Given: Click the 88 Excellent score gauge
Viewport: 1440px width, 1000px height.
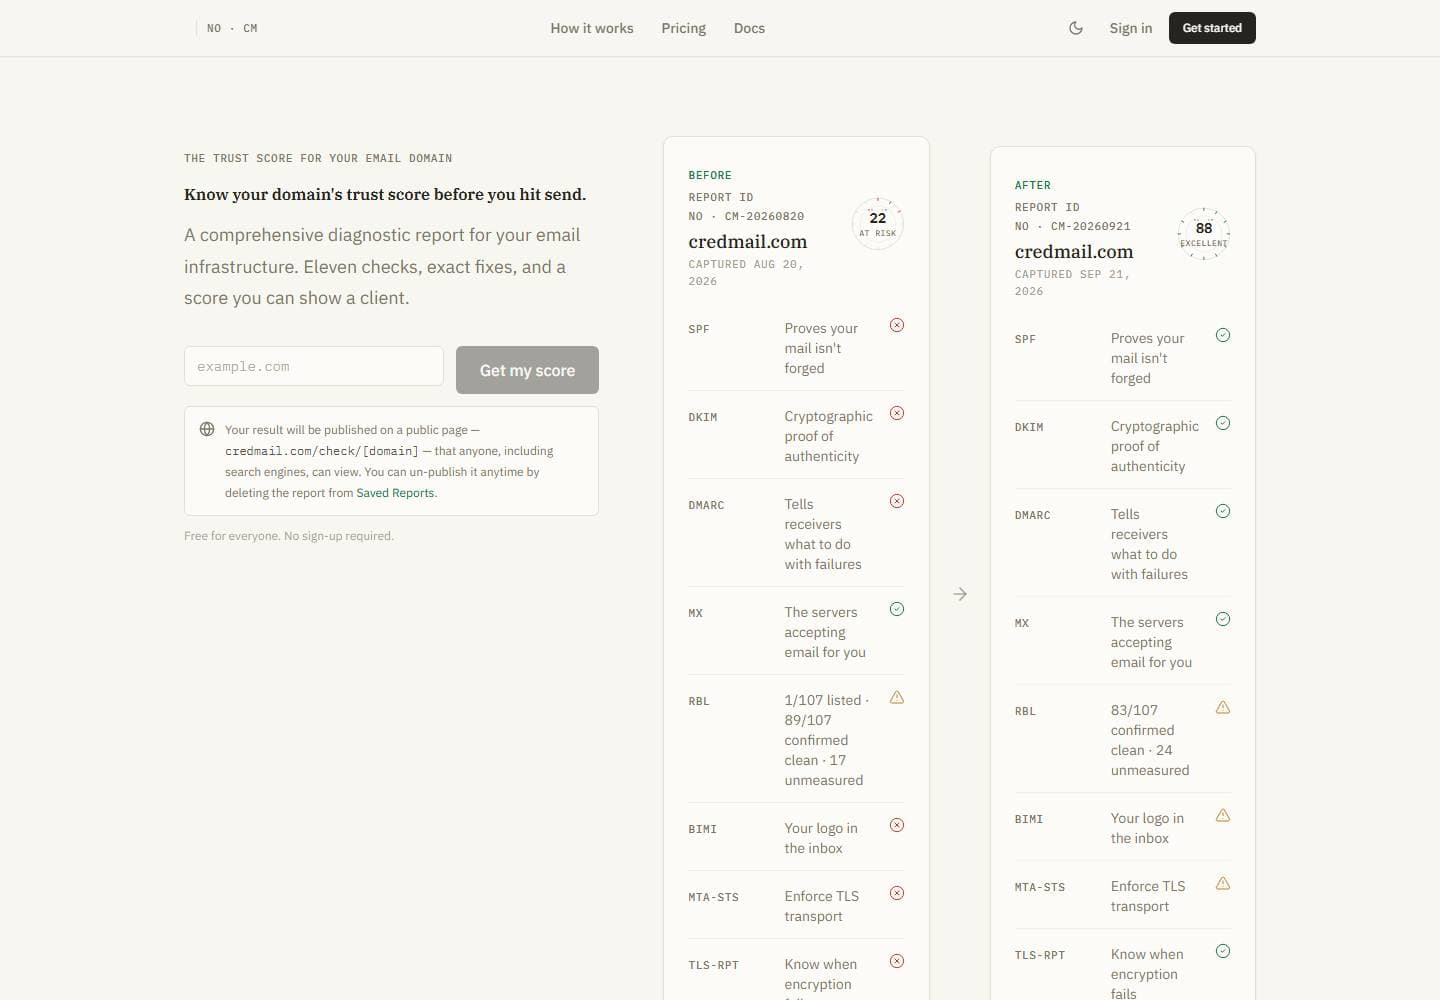Looking at the screenshot, I should [x=1204, y=234].
